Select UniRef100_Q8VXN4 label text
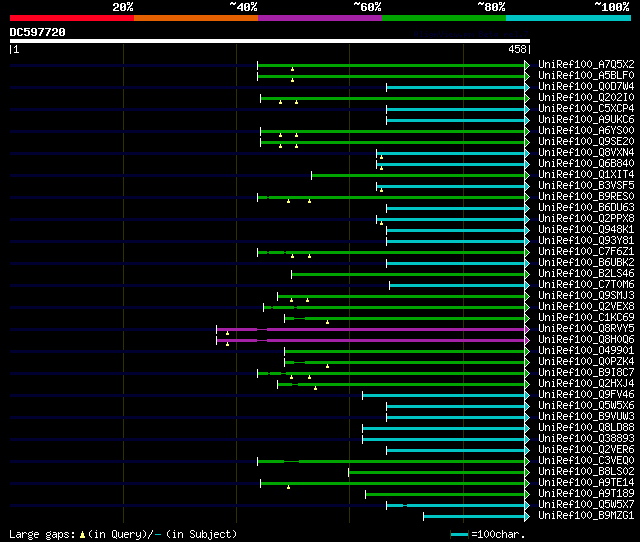 point(586,153)
